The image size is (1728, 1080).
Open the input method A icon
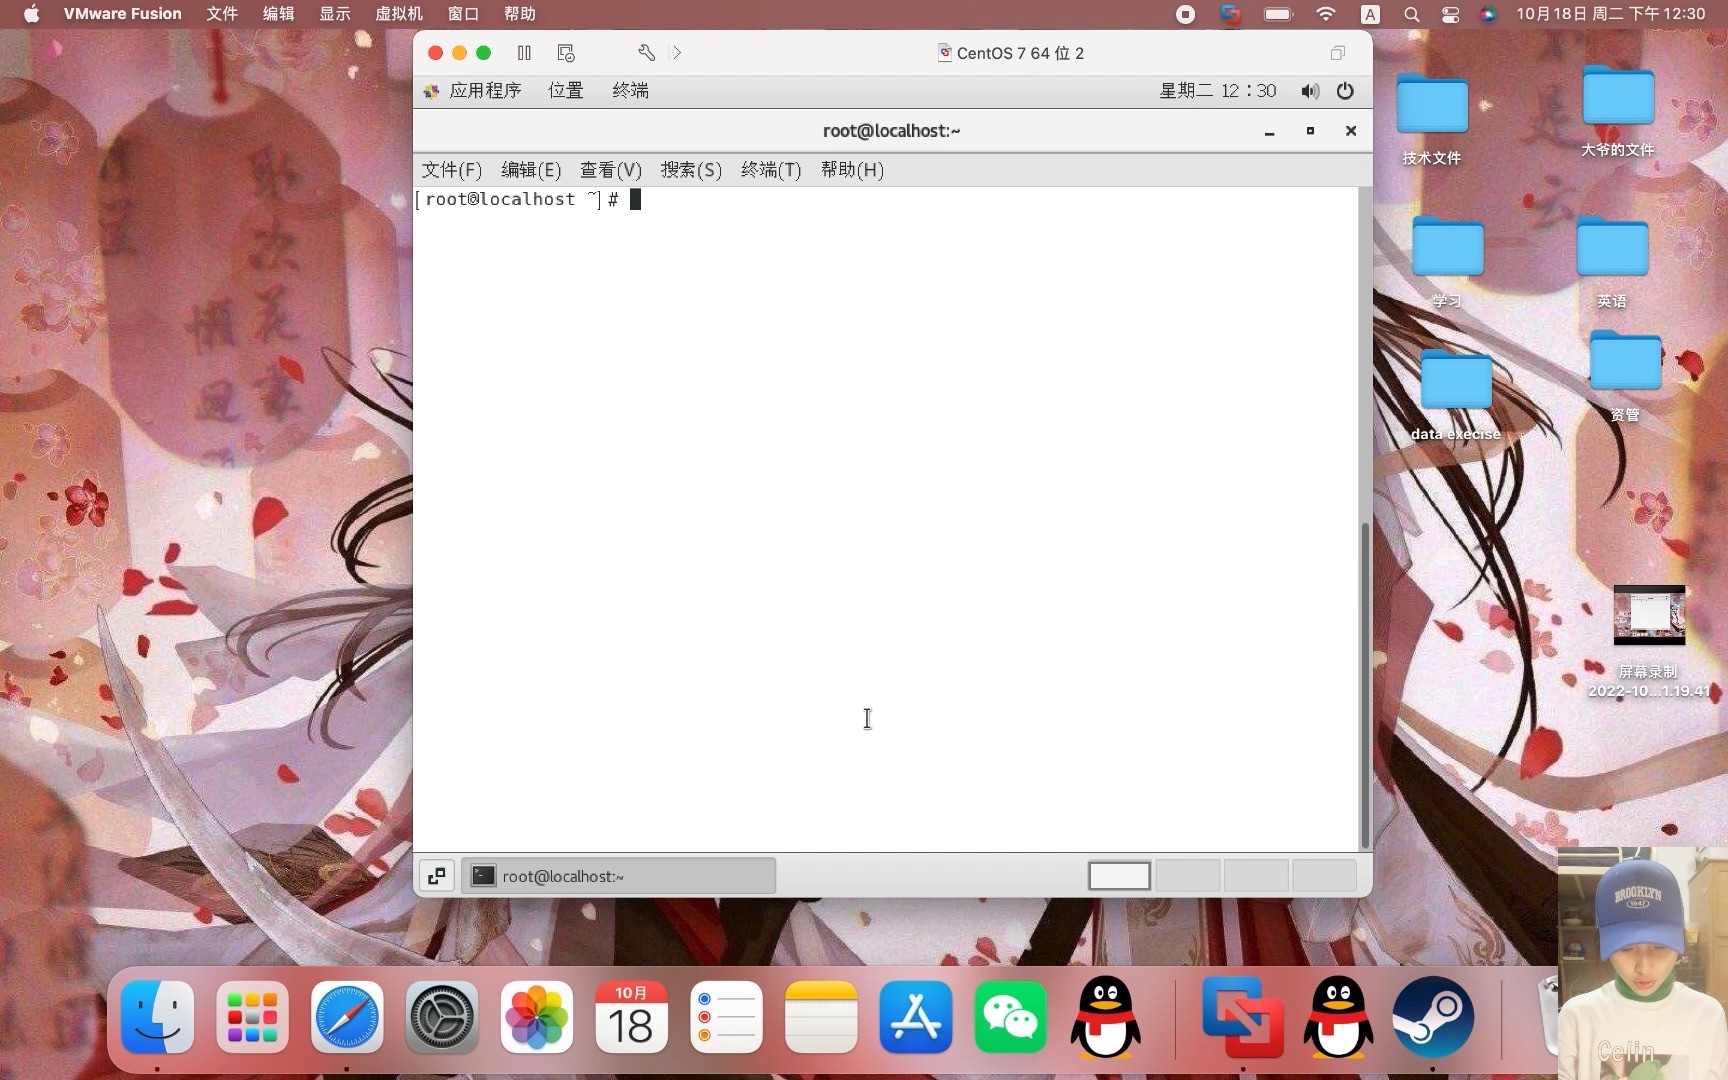tap(1370, 14)
